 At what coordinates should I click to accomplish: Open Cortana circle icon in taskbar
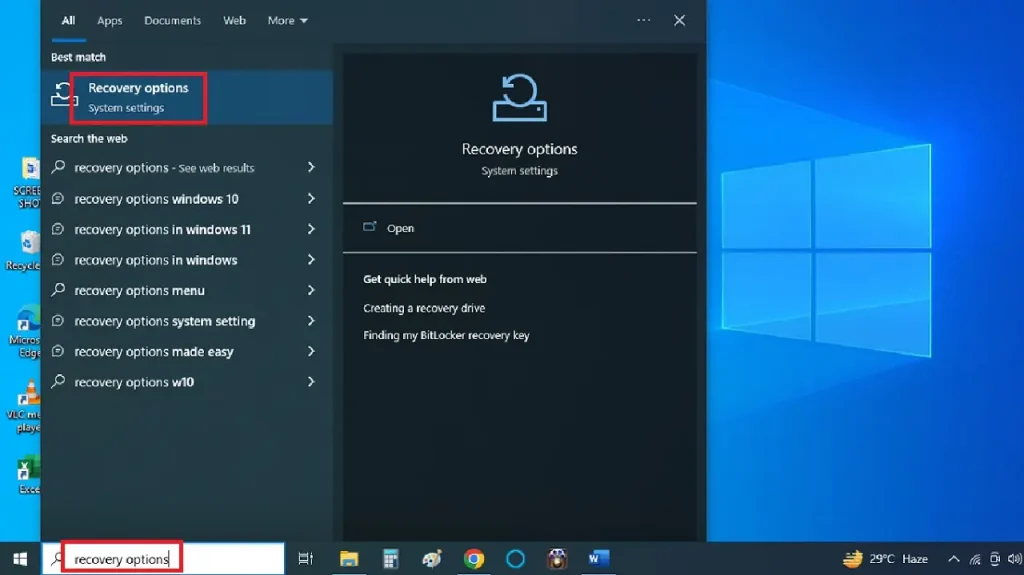tap(515, 559)
